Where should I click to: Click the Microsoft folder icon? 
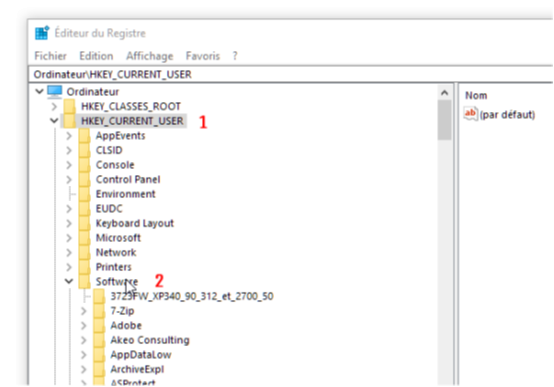point(84,238)
